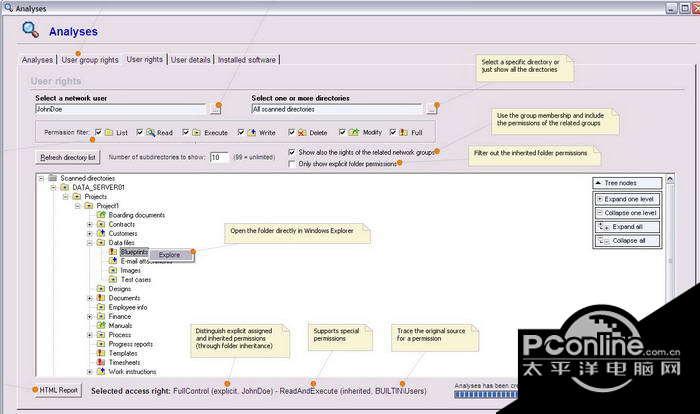This screenshot has height=414, width=700.
Task: Toggle the Read permission filter checkbox
Action: pyautogui.click(x=140, y=132)
